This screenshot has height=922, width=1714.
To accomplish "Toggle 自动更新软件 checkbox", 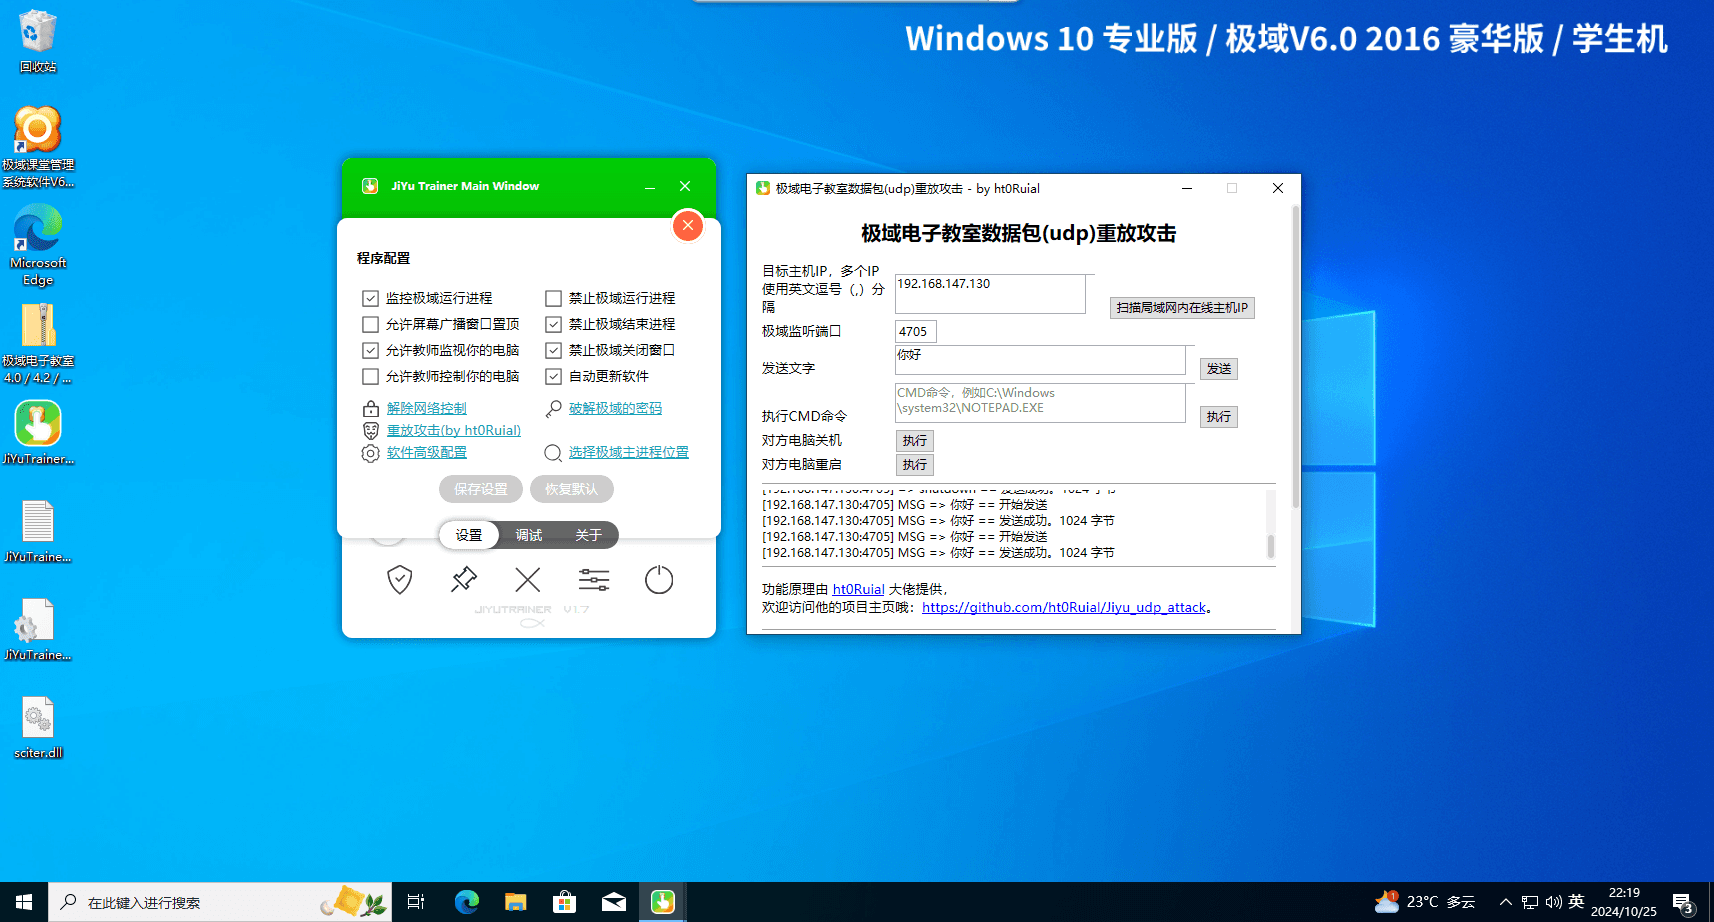I will (553, 376).
